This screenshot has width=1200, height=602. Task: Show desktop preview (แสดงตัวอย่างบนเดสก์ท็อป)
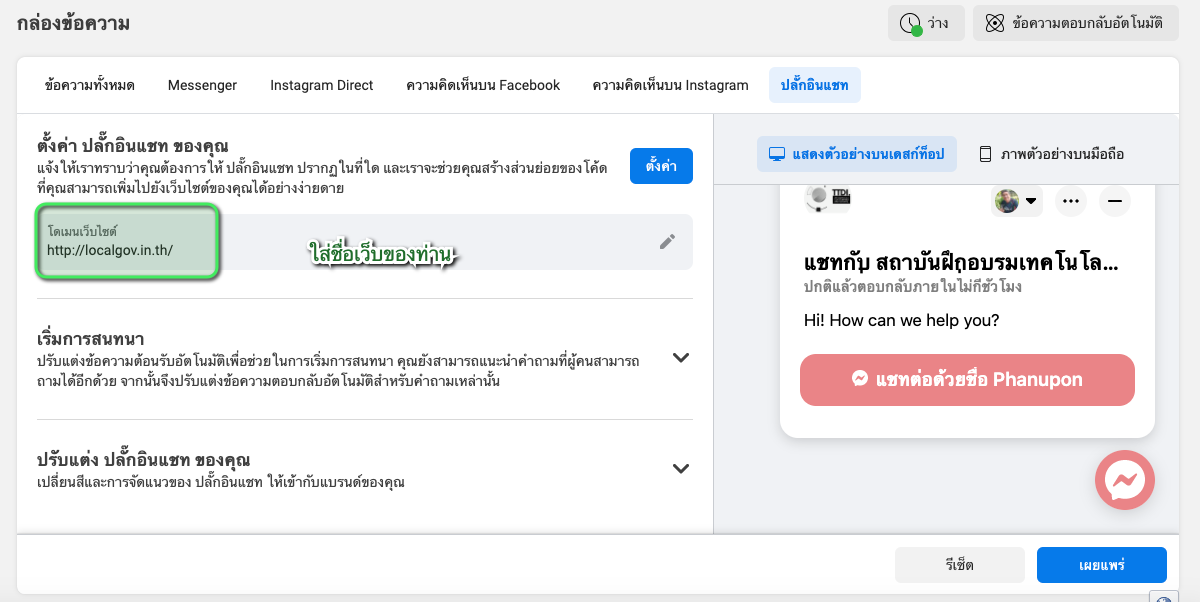click(x=857, y=154)
